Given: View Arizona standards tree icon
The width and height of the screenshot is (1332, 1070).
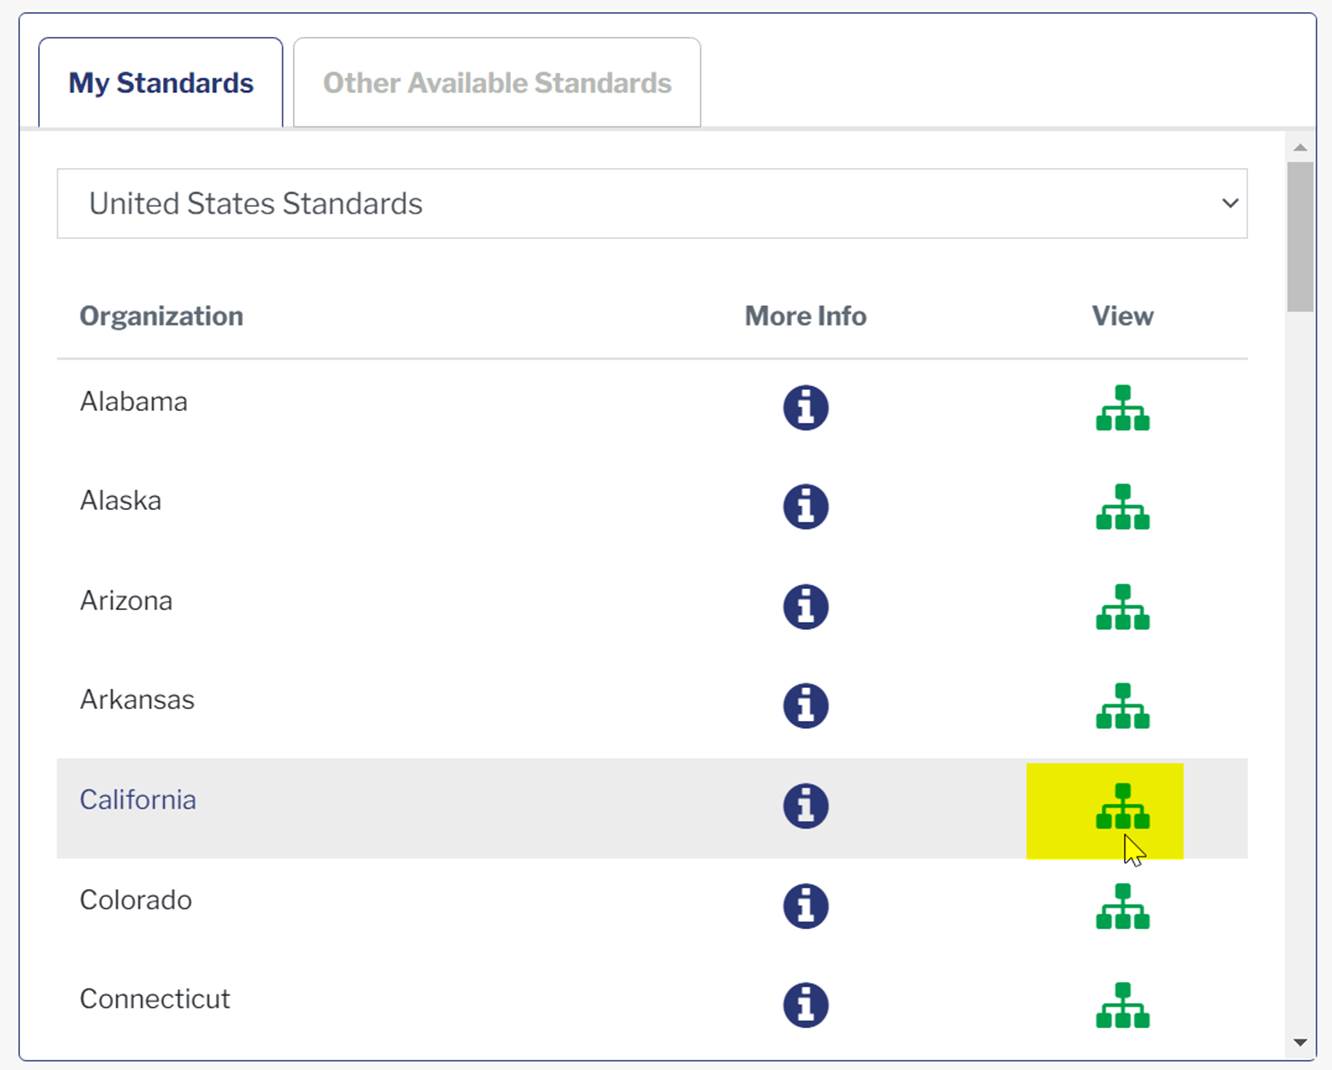Looking at the screenshot, I should 1123,607.
